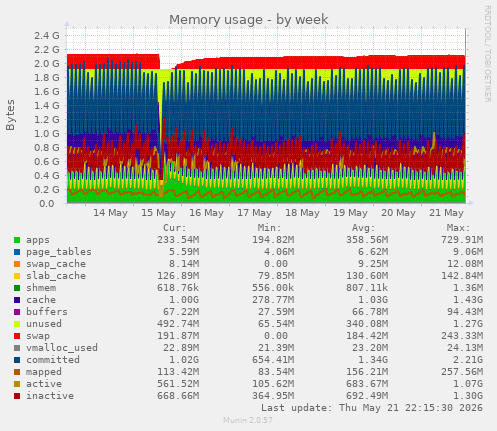This screenshot has width=497, height=431.
Task: Click the '15 May' x-axis label
Action: pyautogui.click(x=158, y=213)
